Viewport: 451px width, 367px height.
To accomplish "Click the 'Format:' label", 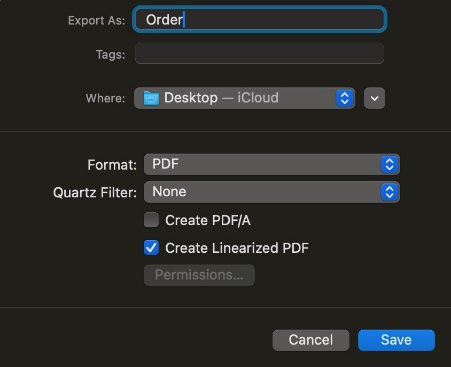I will (112, 165).
